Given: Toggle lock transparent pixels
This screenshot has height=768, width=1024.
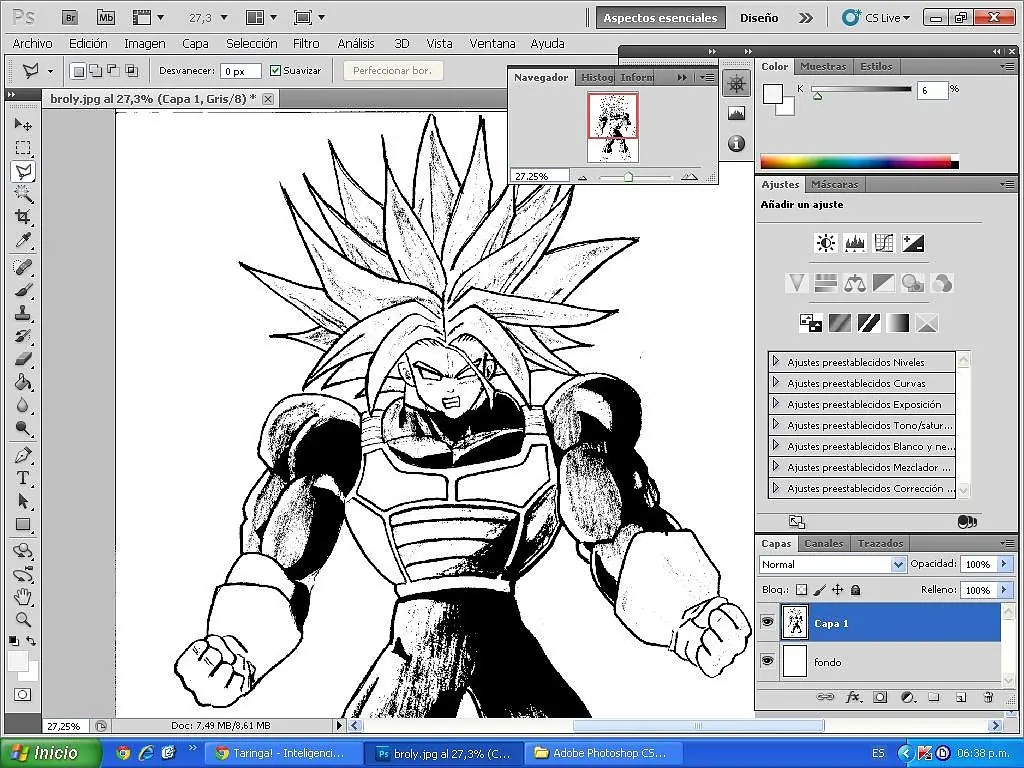Looking at the screenshot, I should click(801, 590).
